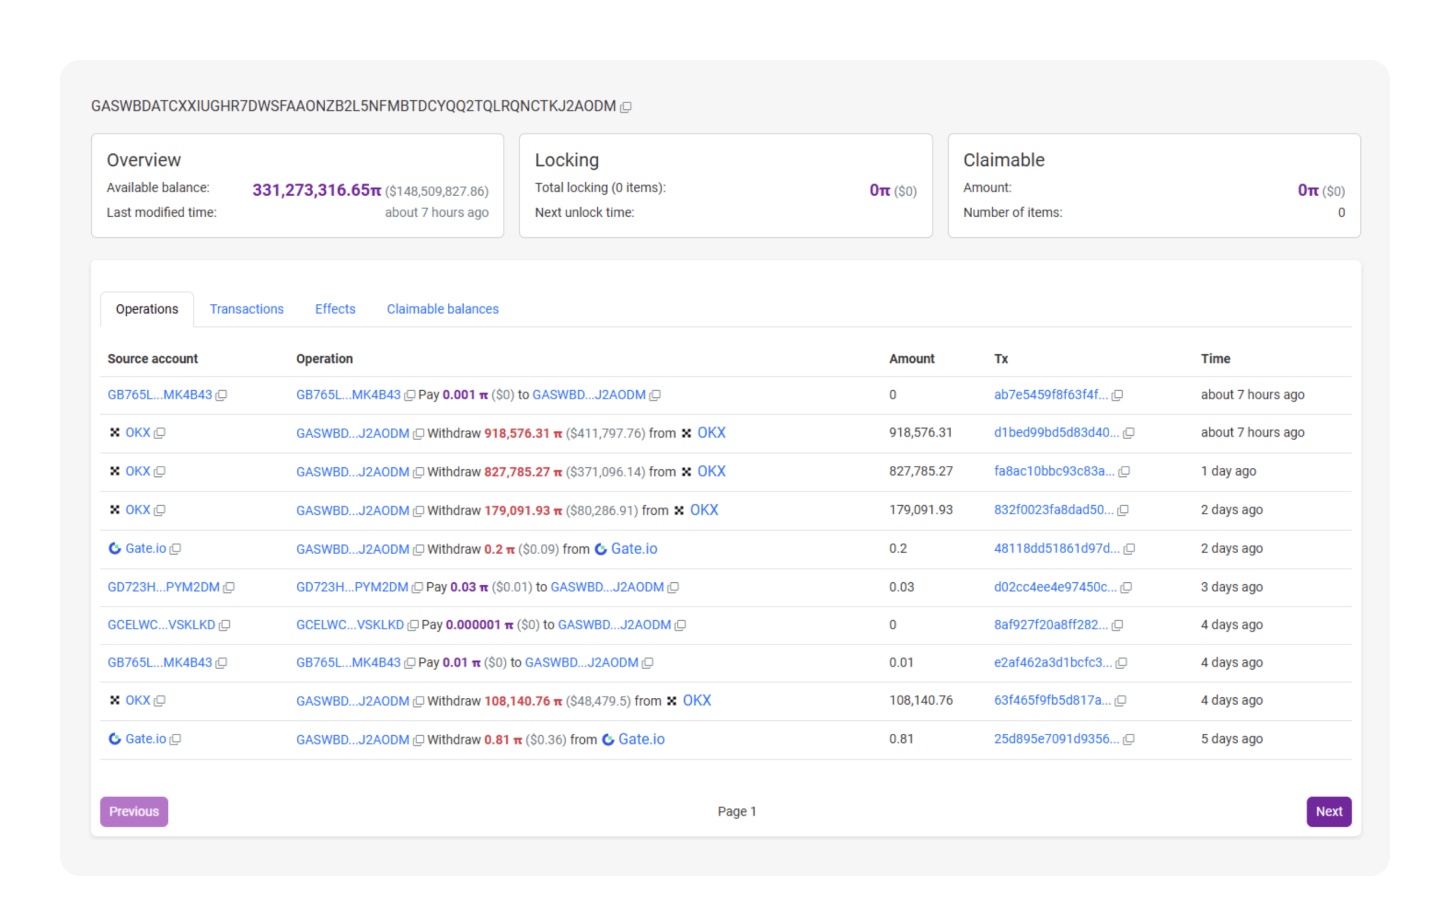This screenshot has height=916, width=1450.
Task: Copy the GD723H...PYM2DM source account
Action: click(229, 588)
